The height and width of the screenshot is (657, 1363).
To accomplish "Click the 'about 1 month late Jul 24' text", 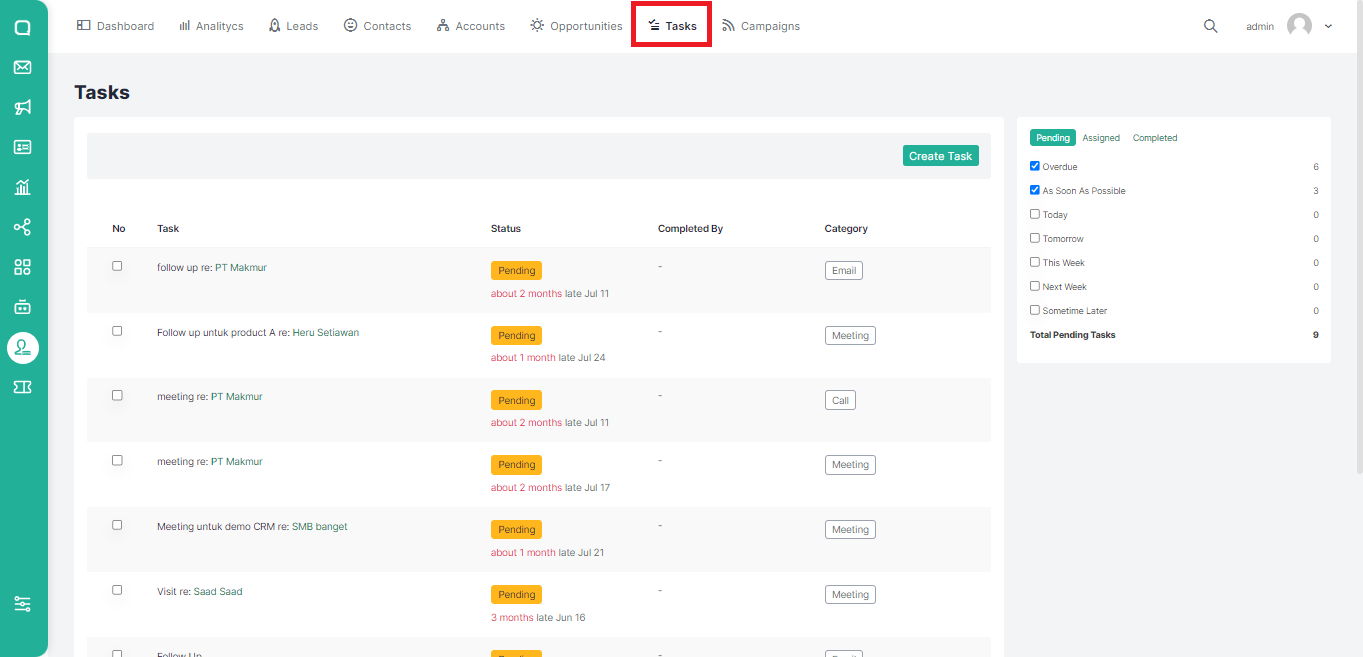I will click(548, 358).
